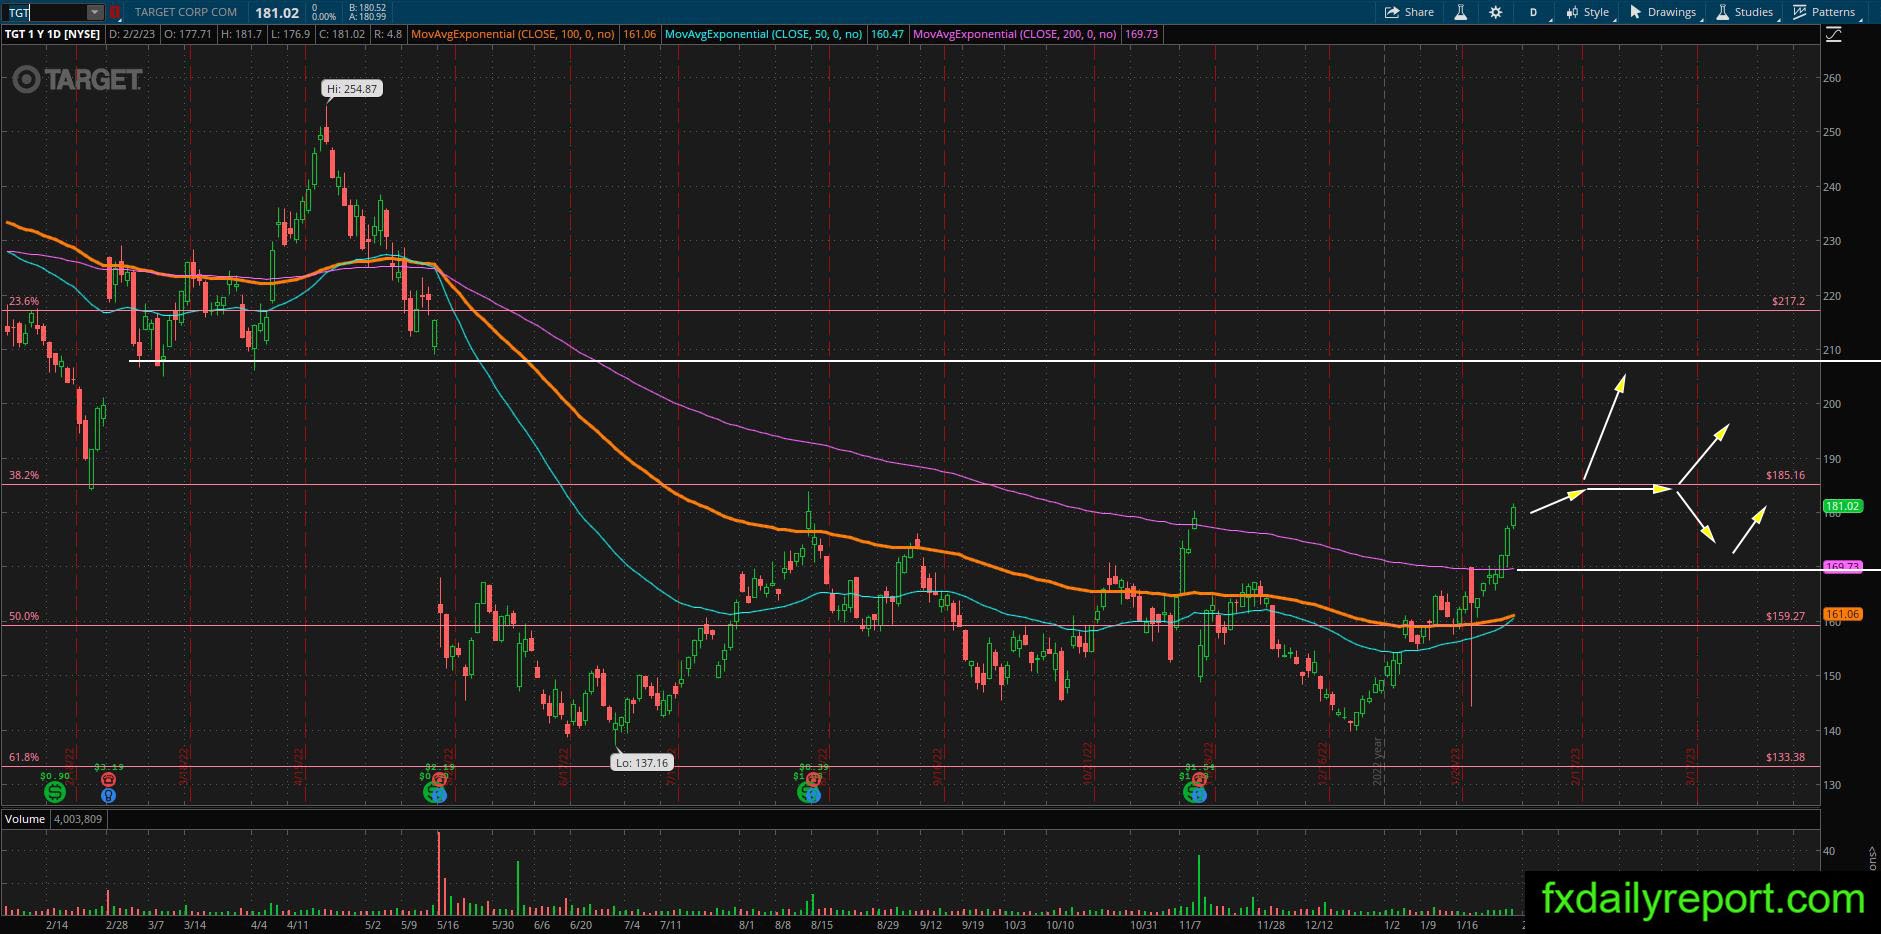
Task: Click the red icon beside the symbol box
Action: pyautogui.click(x=115, y=12)
